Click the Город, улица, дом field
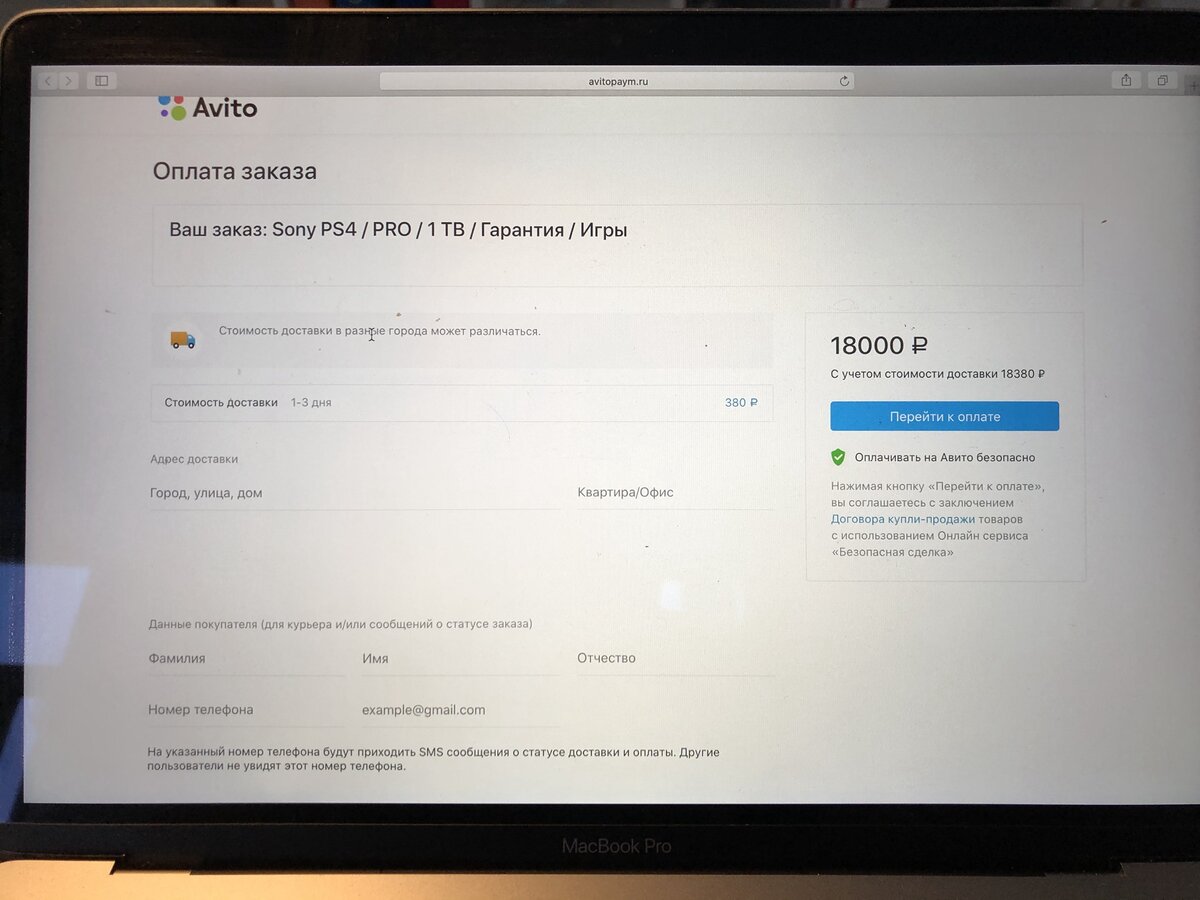 (x=355, y=493)
